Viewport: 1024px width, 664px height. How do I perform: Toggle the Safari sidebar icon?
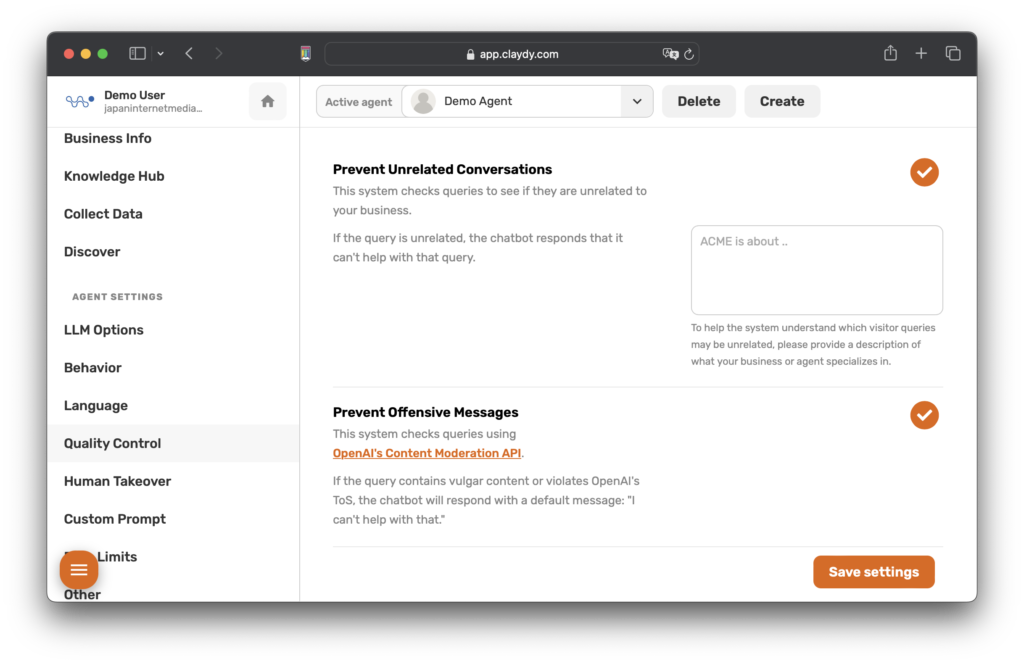(x=138, y=54)
